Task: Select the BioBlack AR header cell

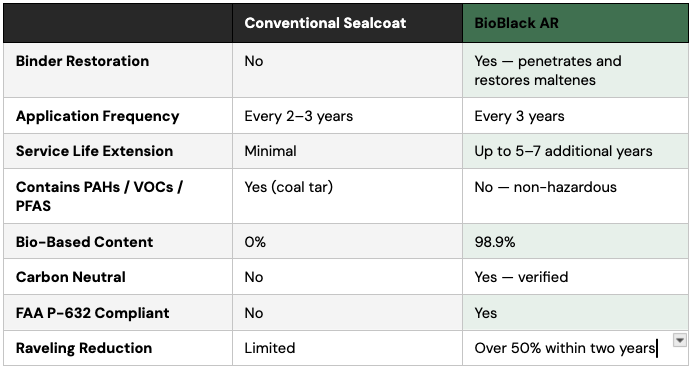Action: (x=575, y=23)
